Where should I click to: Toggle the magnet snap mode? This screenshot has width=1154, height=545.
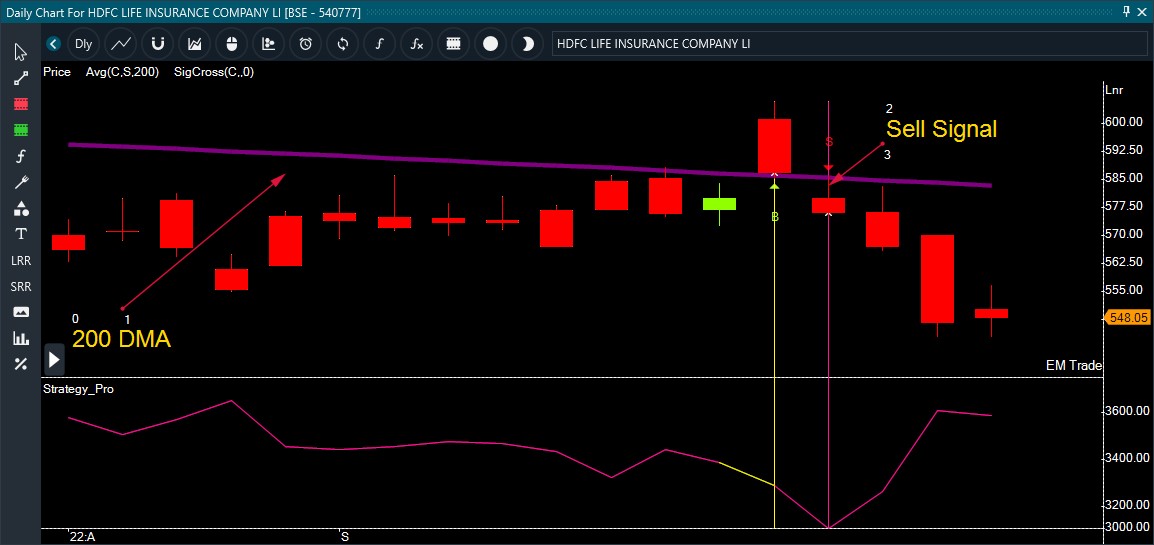tap(157, 44)
